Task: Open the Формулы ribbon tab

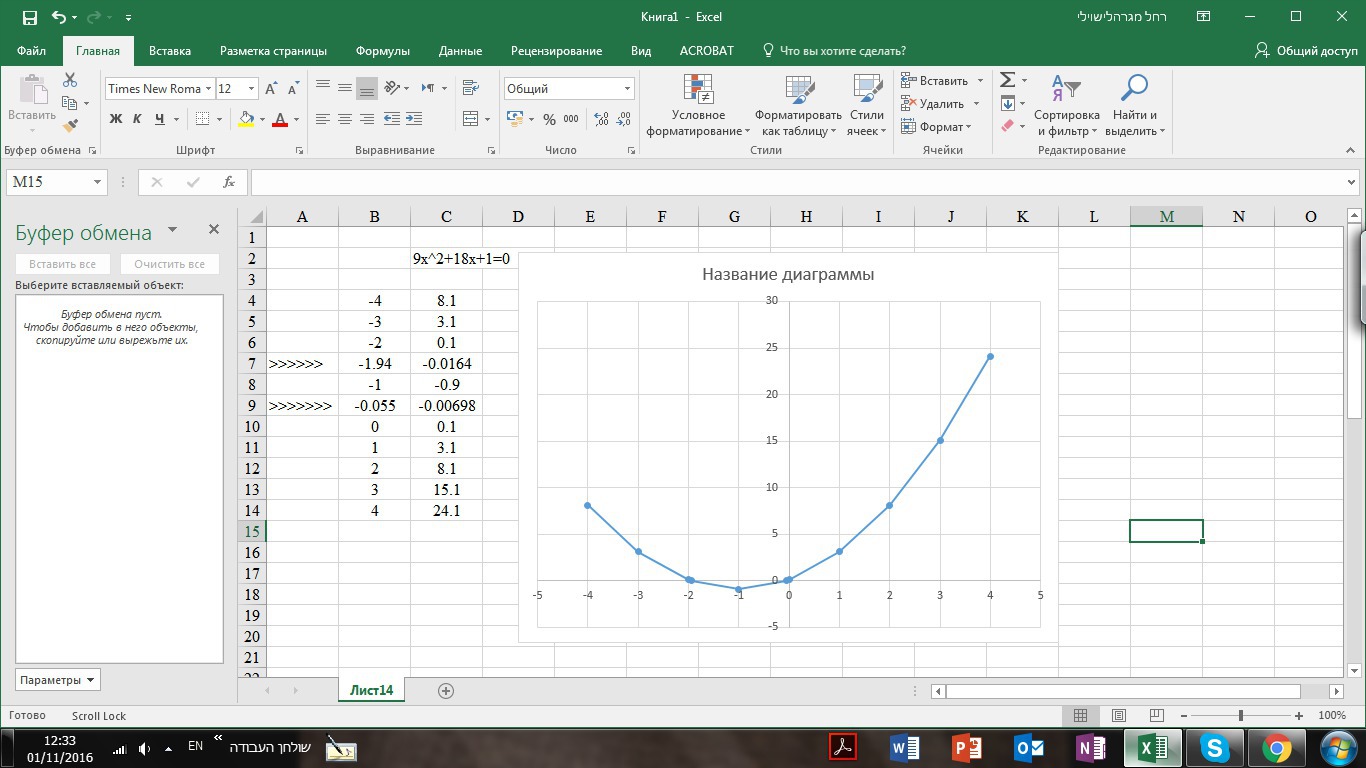Action: pos(382,51)
